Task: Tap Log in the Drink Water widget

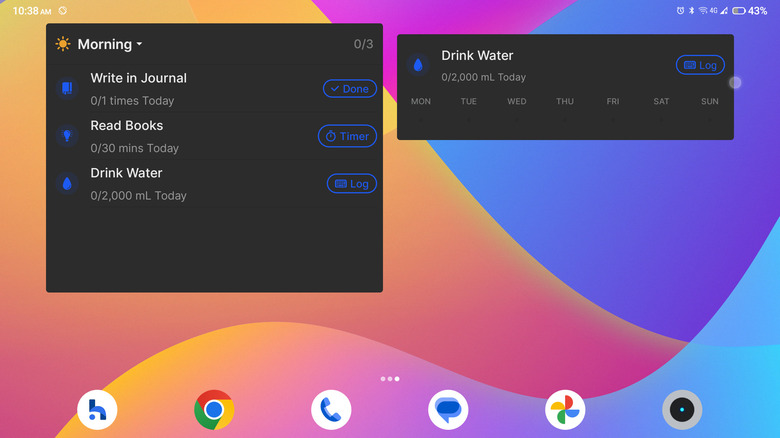Action: [700, 65]
